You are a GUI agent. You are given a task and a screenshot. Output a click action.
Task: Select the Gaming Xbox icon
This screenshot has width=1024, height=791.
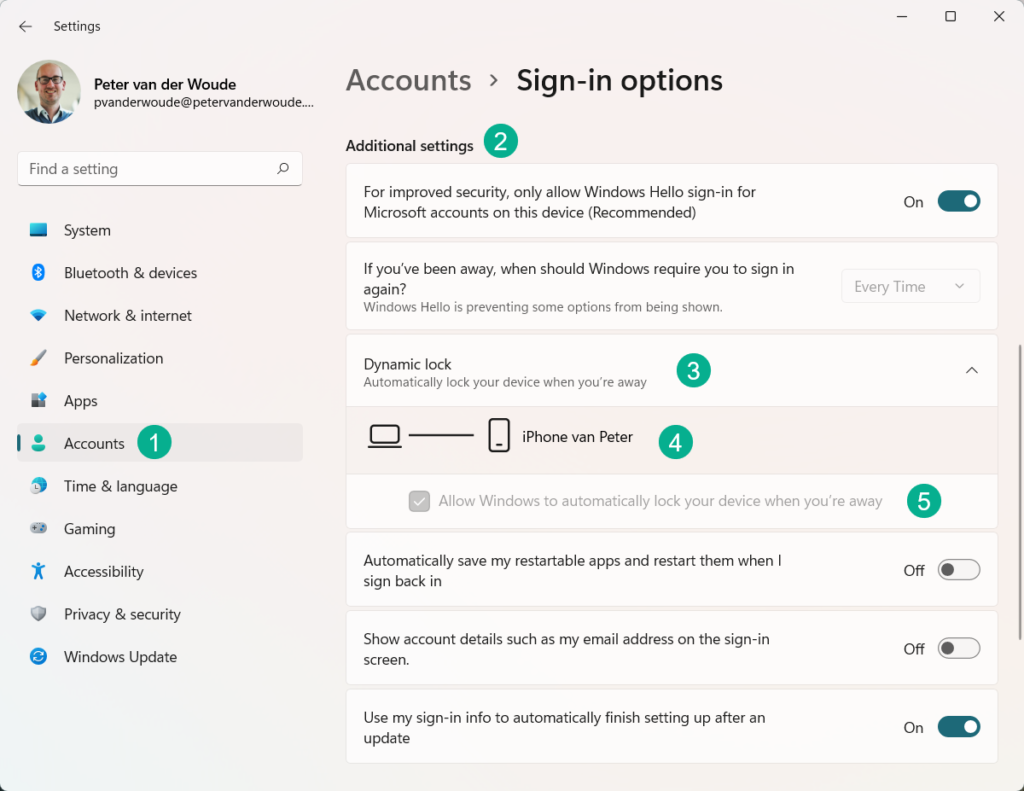(x=36, y=528)
